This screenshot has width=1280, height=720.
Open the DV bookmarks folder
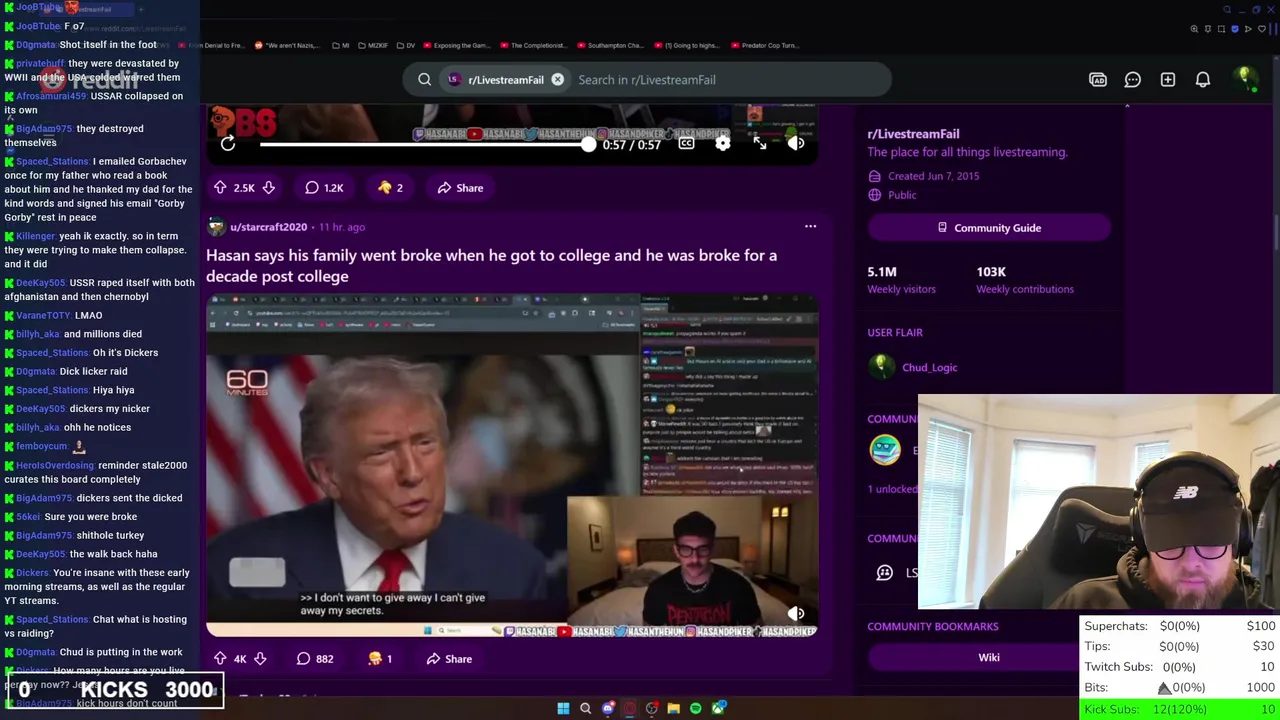[406, 45]
